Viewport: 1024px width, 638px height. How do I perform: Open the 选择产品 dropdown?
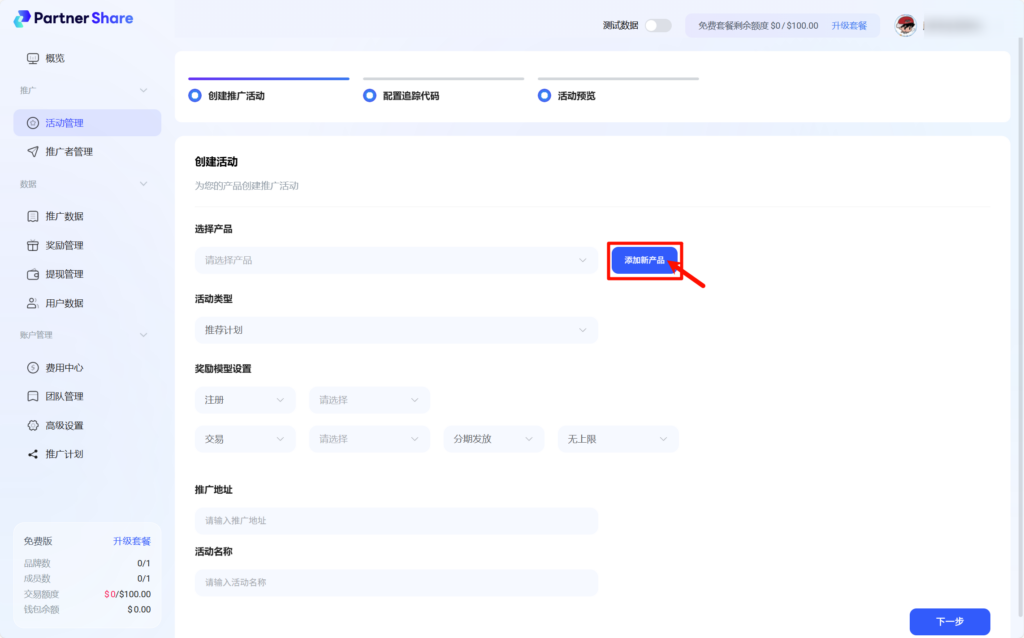pyautogui.click(x=396, y=260)
